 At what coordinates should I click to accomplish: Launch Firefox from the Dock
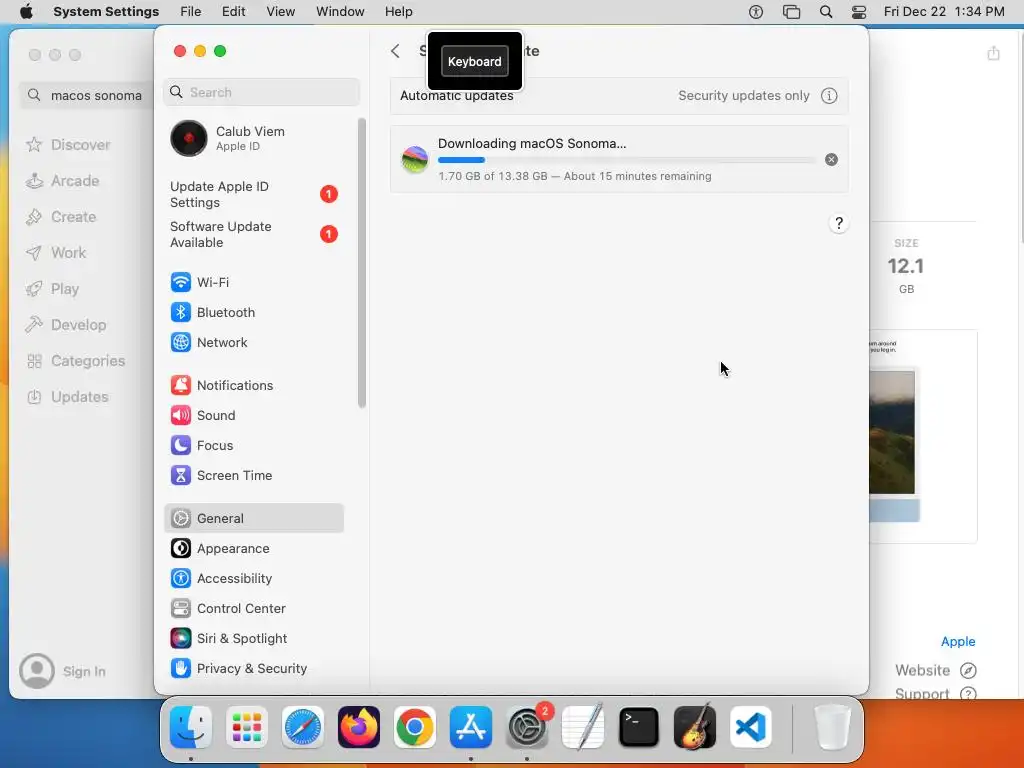[359, 727]
